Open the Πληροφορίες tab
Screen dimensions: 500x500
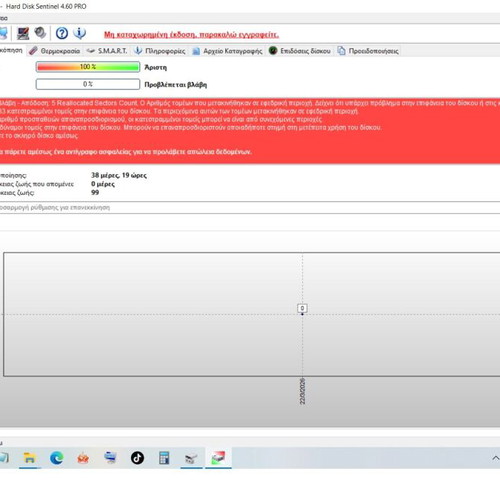(x=160, y=51)
